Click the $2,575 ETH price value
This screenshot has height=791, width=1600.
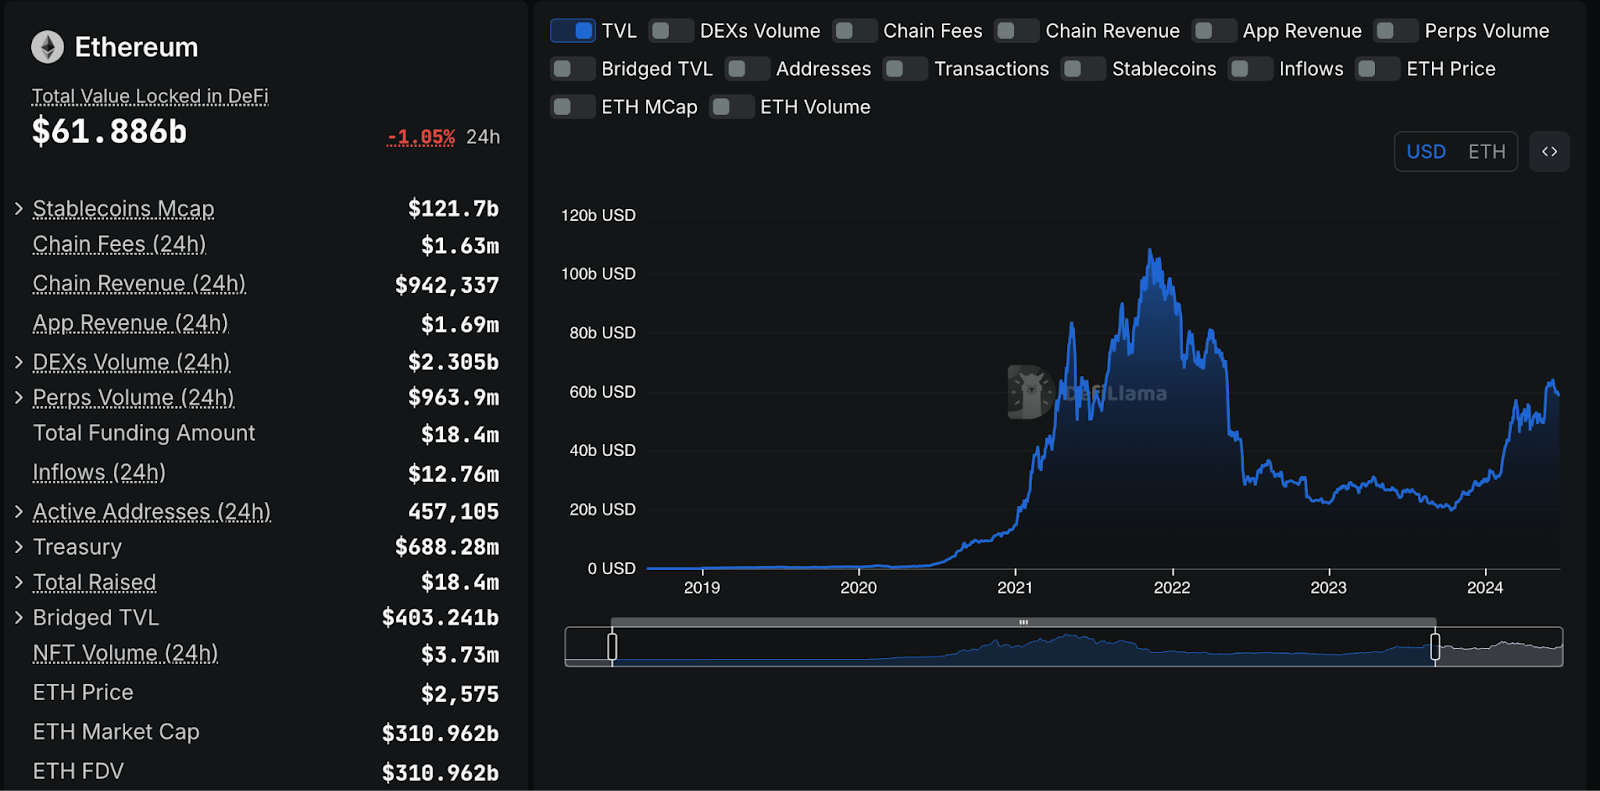(x=460, y=694)
